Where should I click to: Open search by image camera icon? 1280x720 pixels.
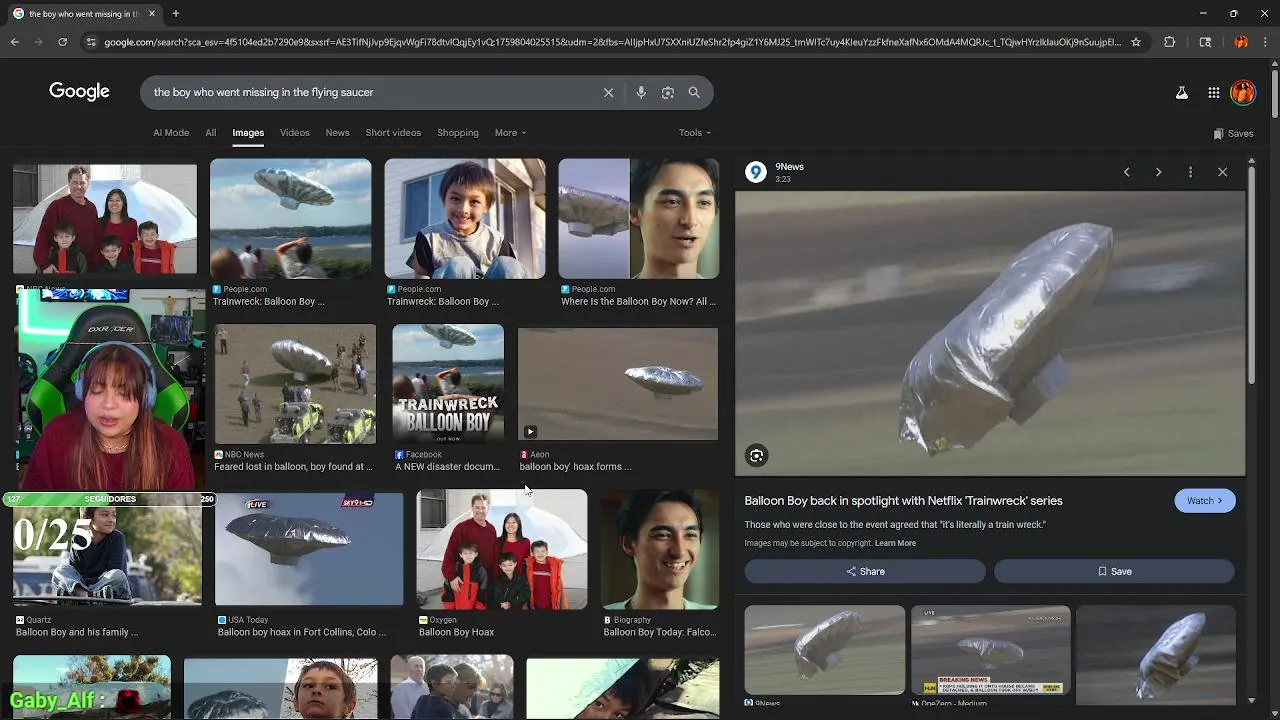point(668,92)
